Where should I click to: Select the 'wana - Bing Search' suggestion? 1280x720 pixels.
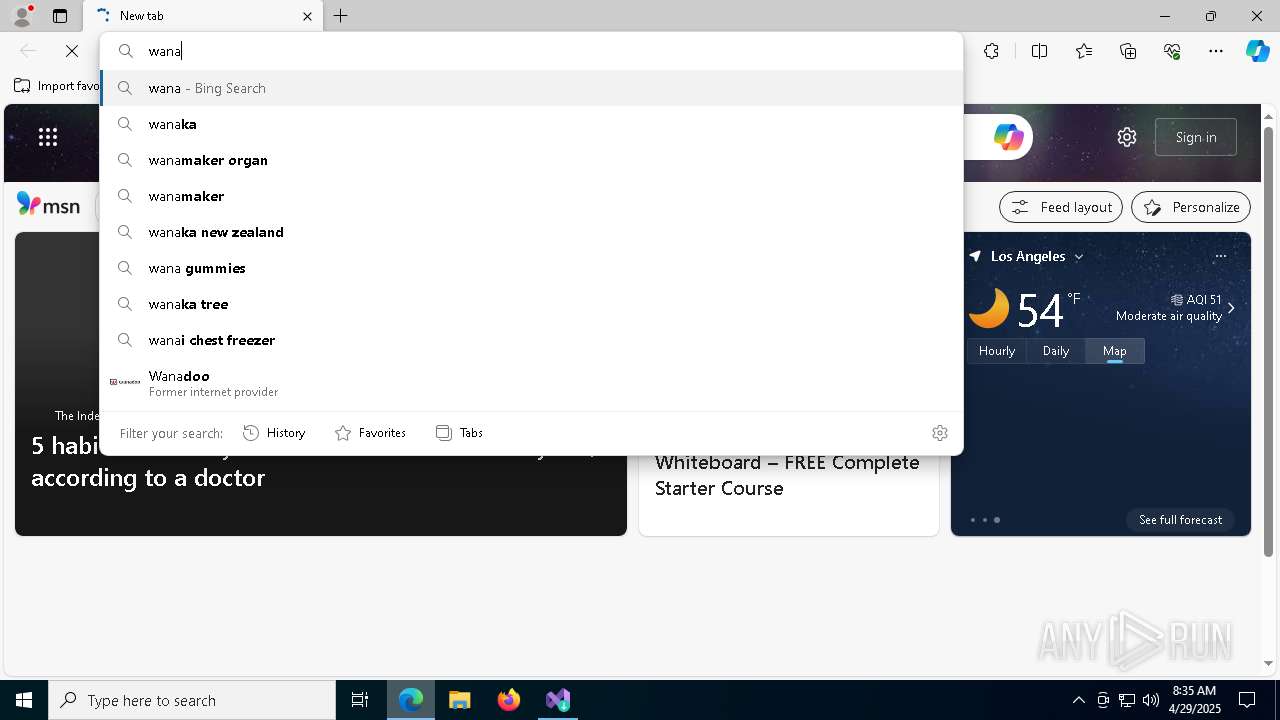pos(532,88)
